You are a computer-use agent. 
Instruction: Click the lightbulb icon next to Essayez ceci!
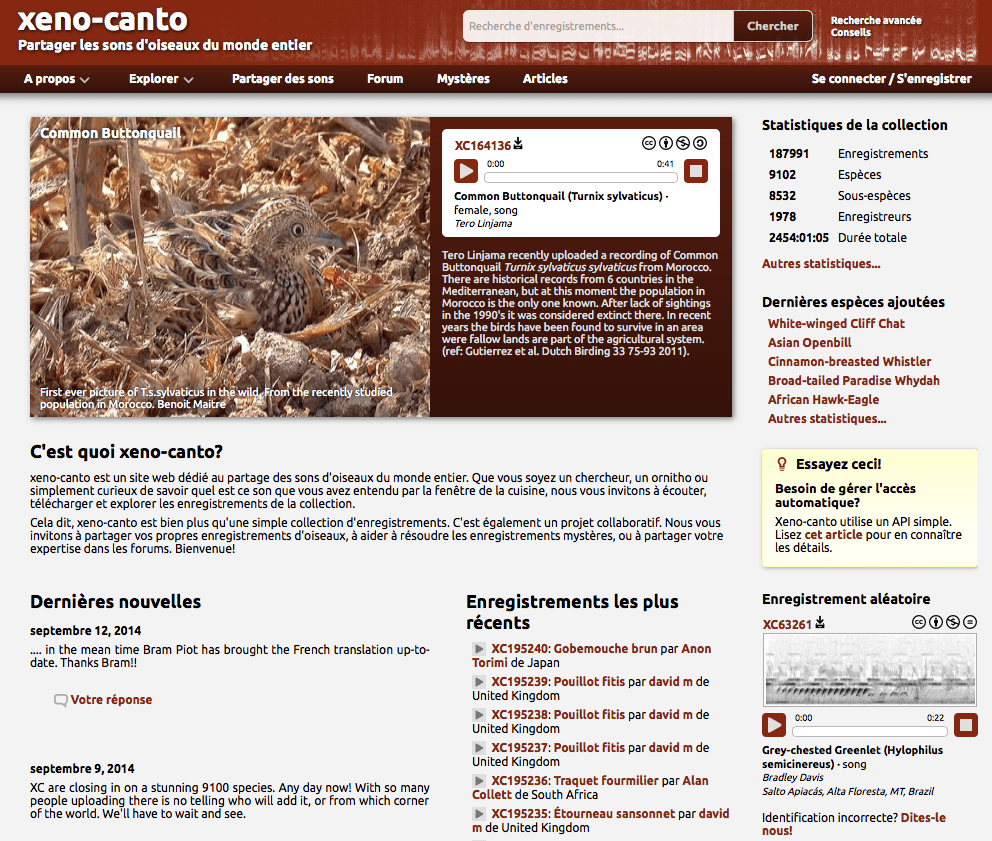[782, 464]
